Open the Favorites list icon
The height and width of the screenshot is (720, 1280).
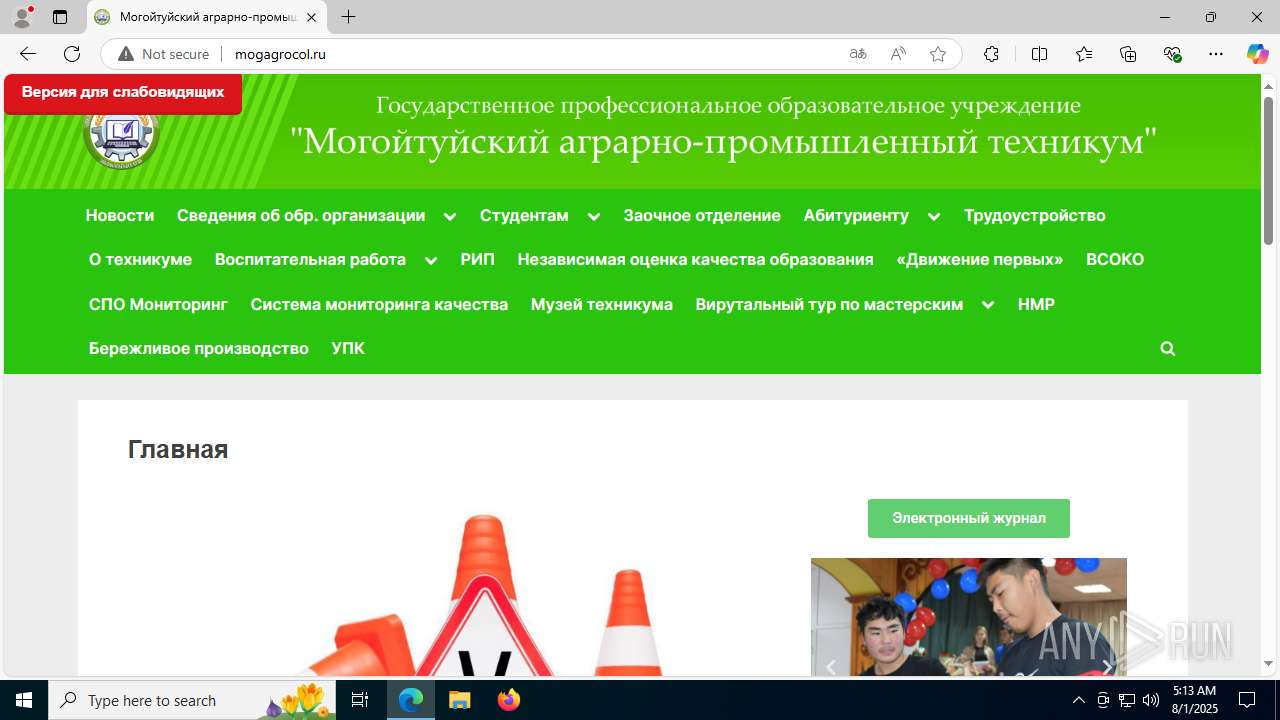[1084, 54]
